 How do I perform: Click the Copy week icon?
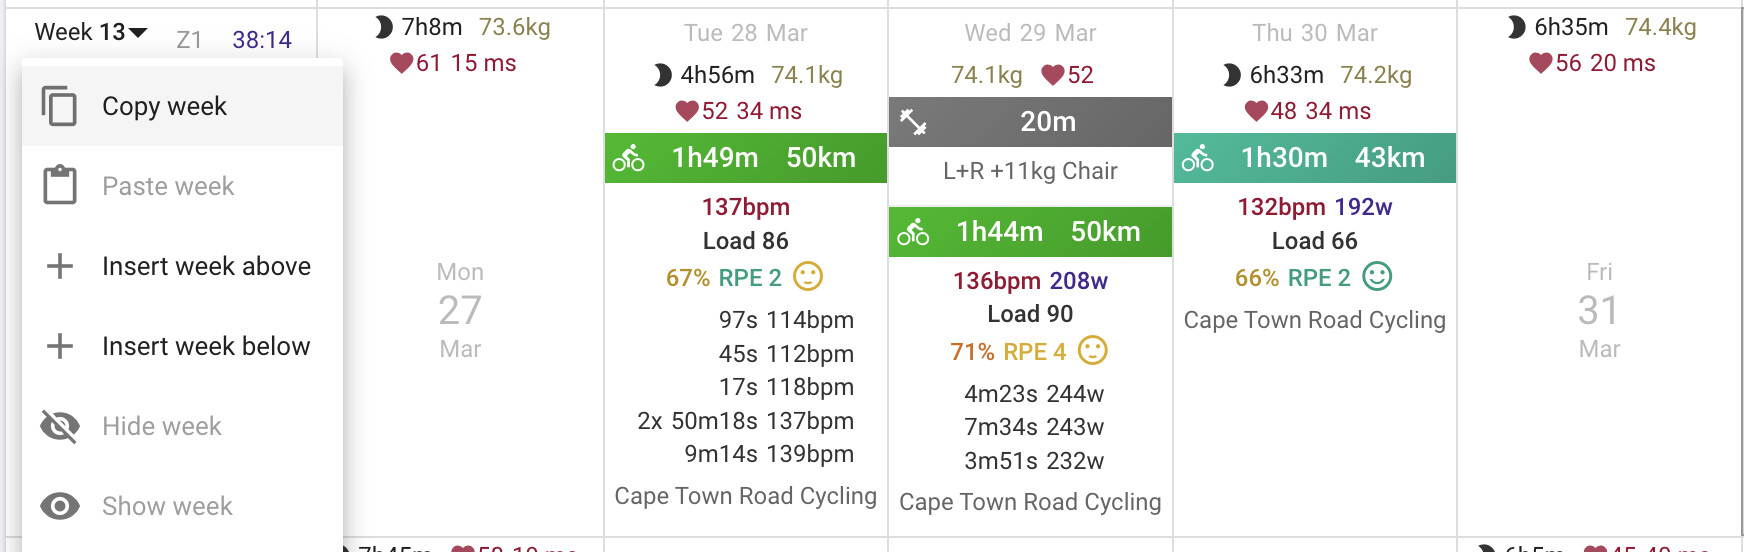coord(59,106)
